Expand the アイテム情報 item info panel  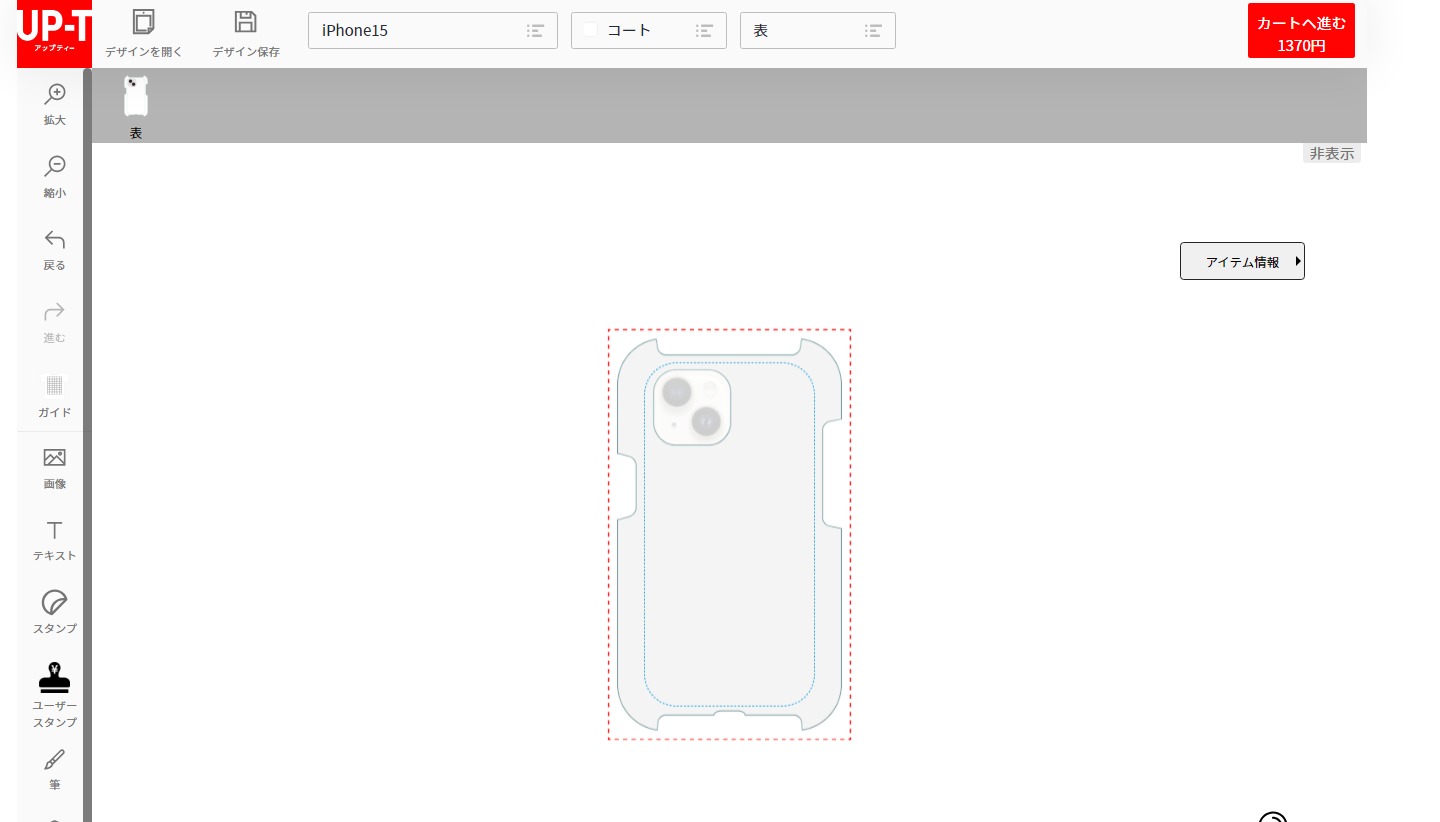[x=1242, y=261]
